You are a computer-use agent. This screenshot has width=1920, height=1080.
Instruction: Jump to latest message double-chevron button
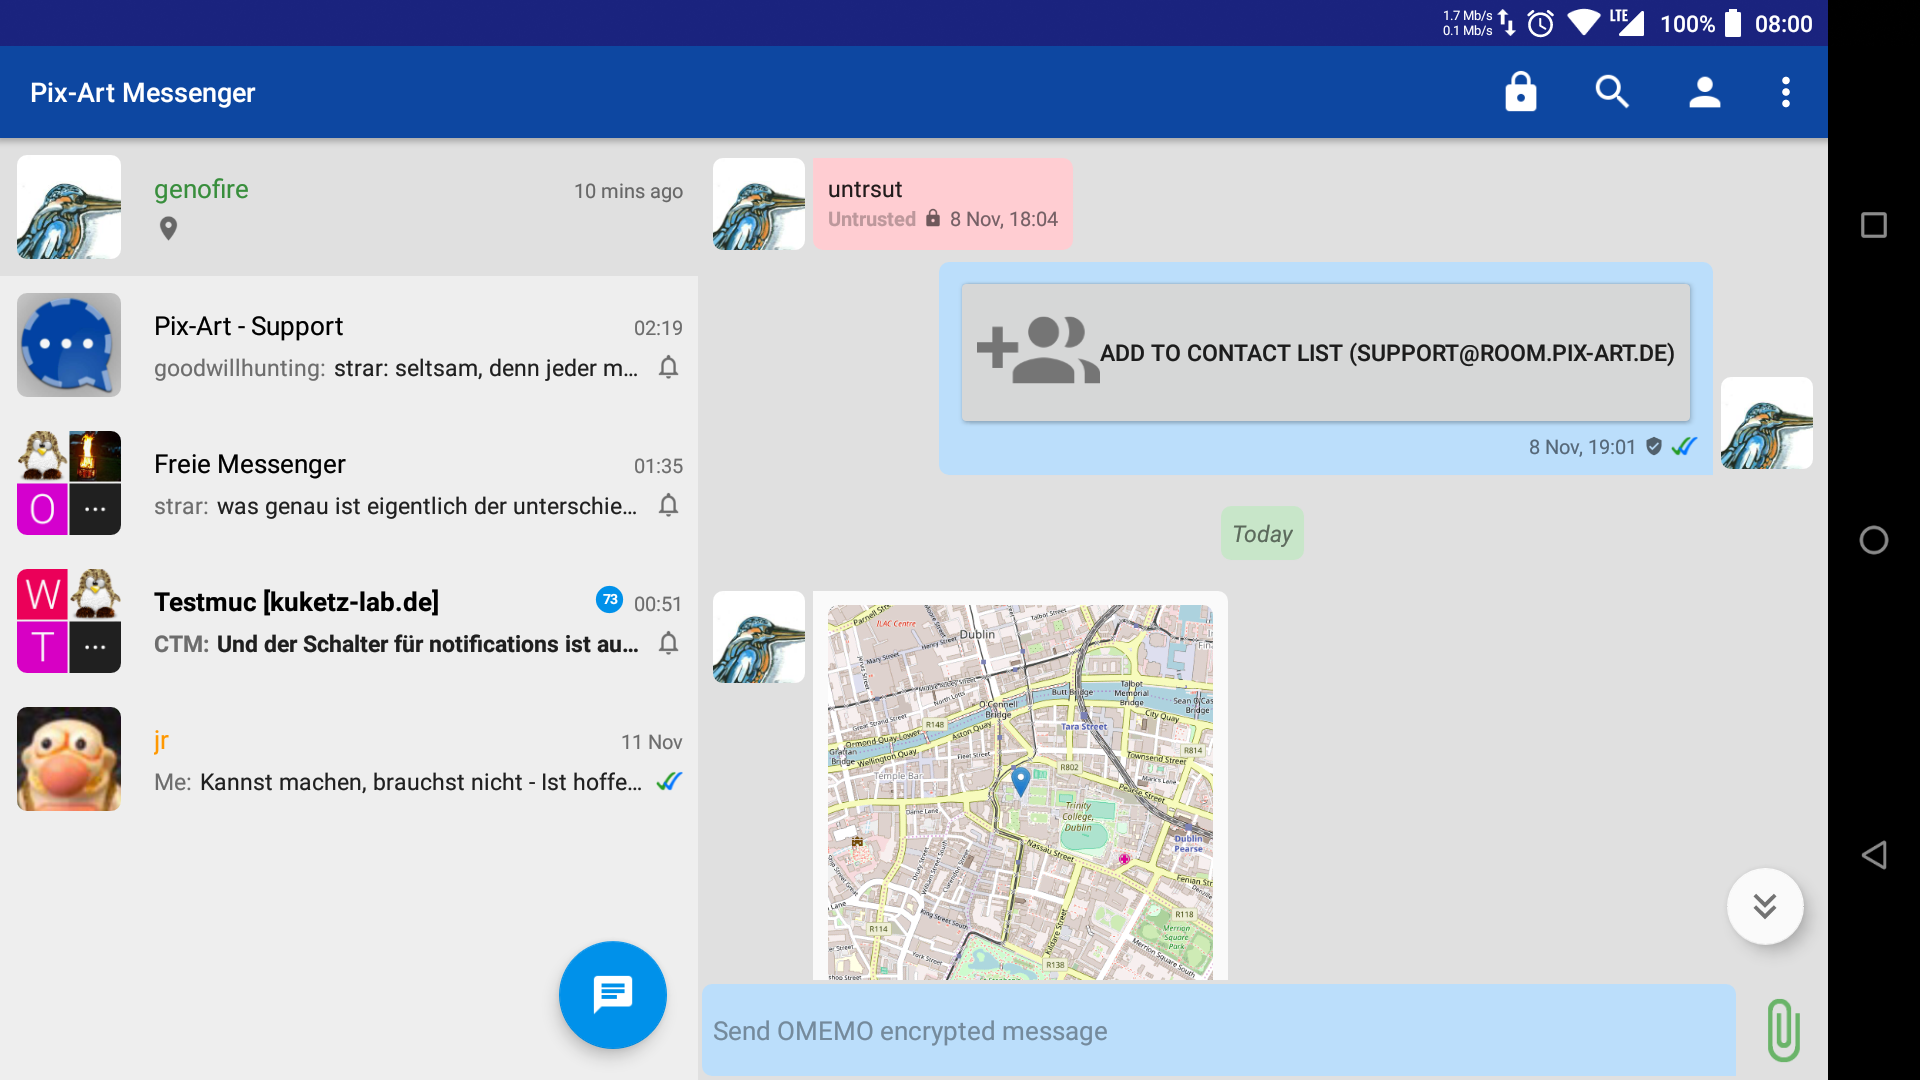[x=1765, y=906]
